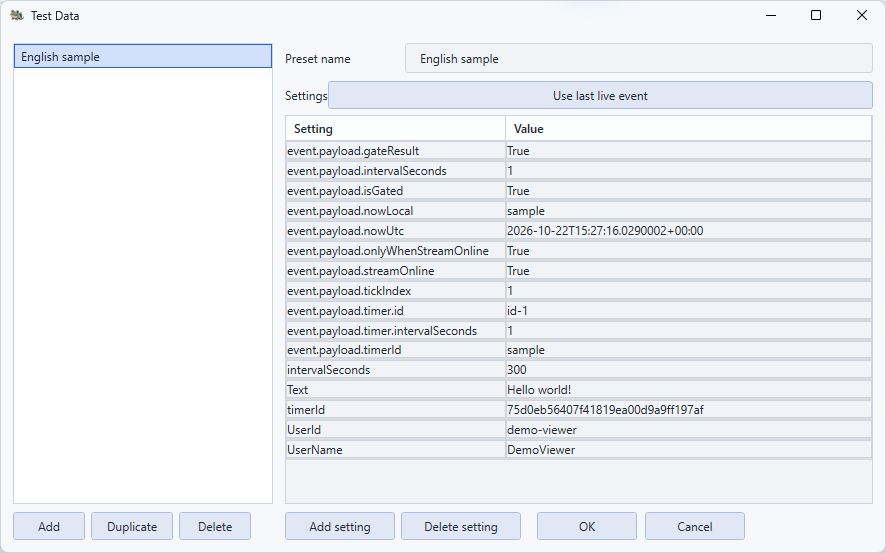886x553 pixels.
Task: Select event.payload.timerId setting cell
Action: tap(396, 350)
